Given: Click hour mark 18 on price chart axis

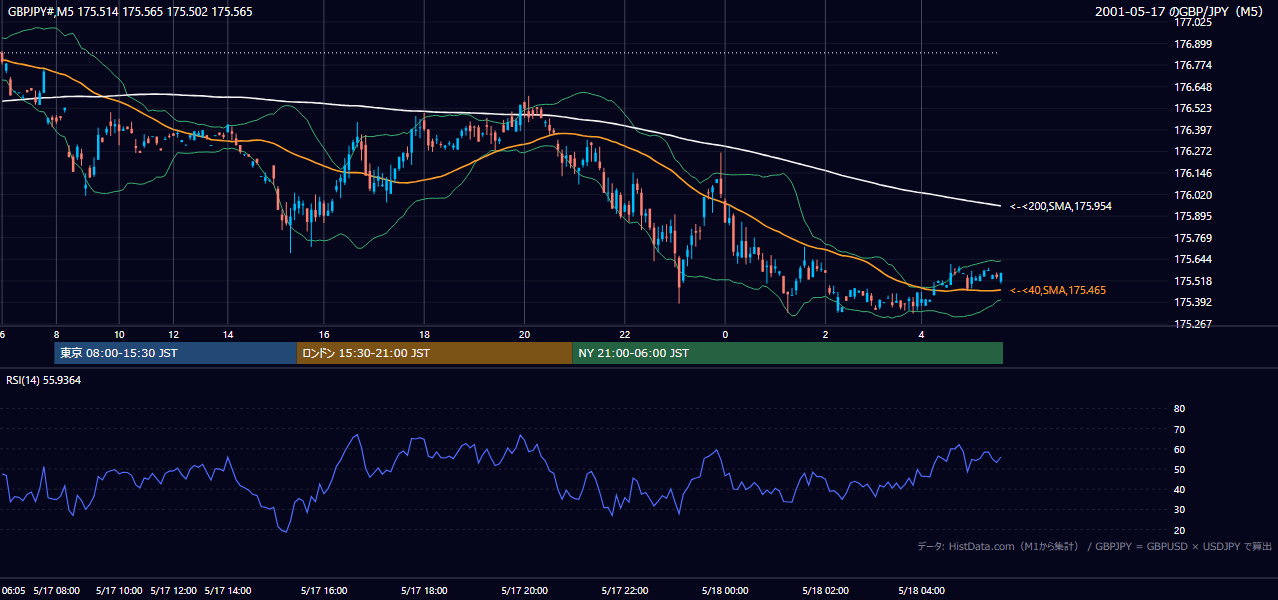Looking at the screenshot, I should (424, 334).
